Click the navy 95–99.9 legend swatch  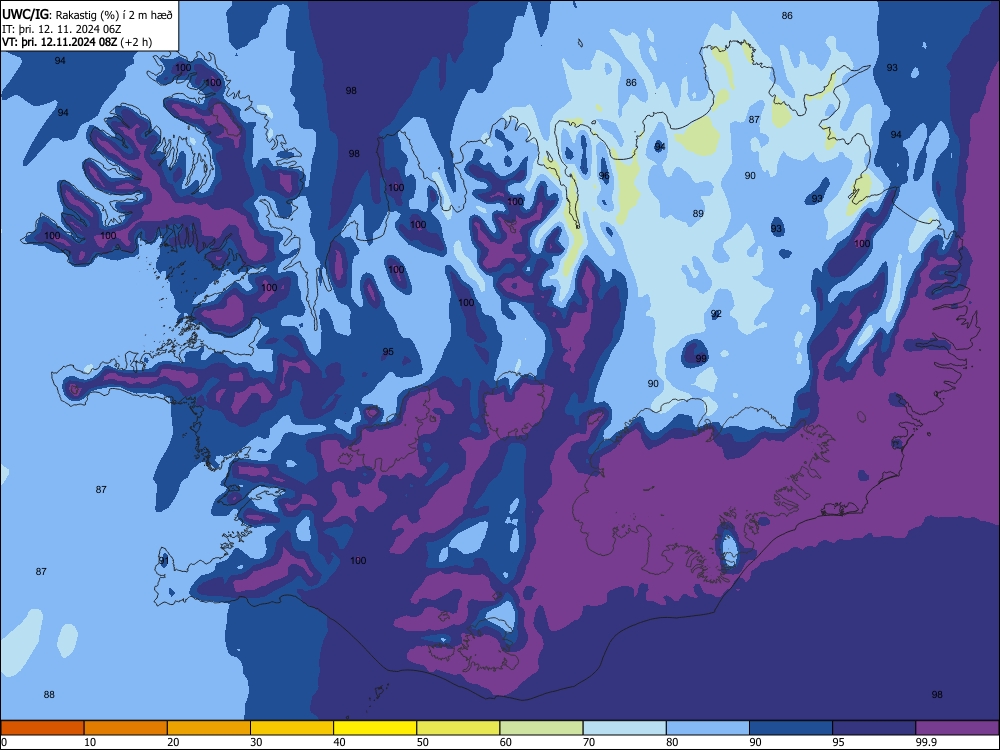pyautogui.click(x=874, y=728)
